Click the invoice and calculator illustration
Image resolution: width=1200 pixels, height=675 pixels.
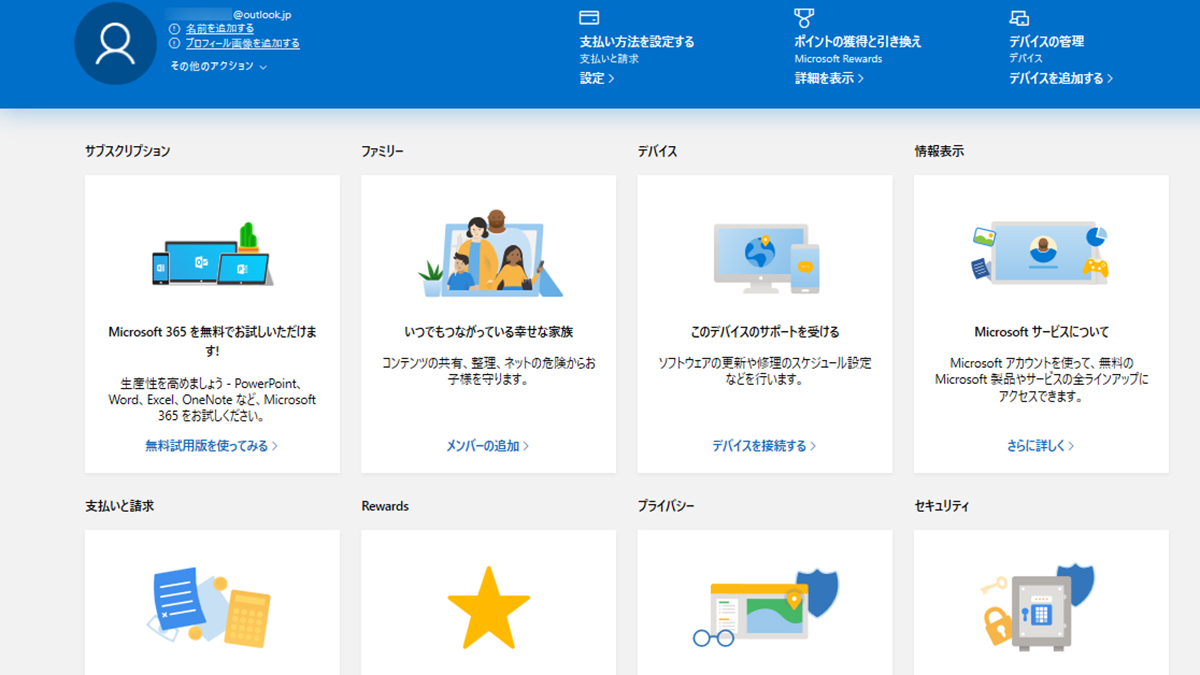click(x=211, y=606)
